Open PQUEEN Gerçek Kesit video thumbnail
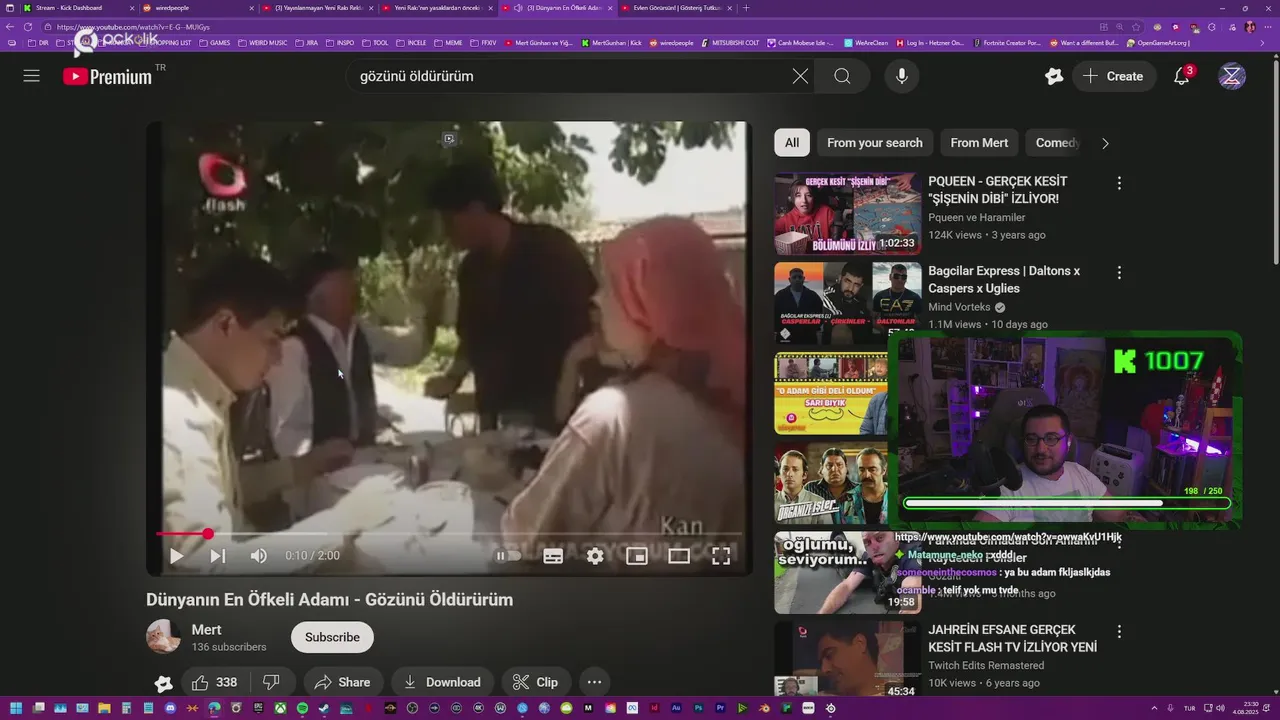Image resolution: width=1280 pixels, height=720 pixels. tap(847, 214)
